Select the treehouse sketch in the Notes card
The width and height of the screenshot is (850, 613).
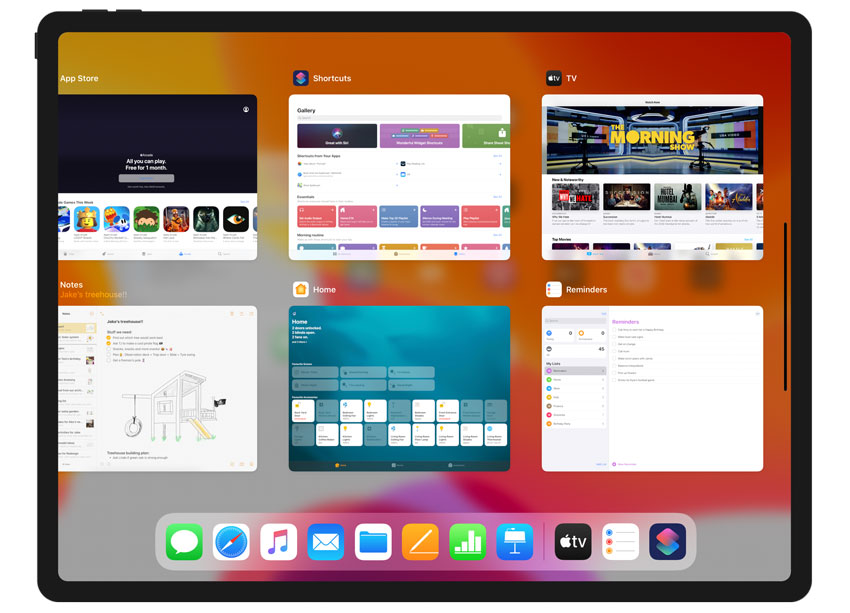coord(173,406)
